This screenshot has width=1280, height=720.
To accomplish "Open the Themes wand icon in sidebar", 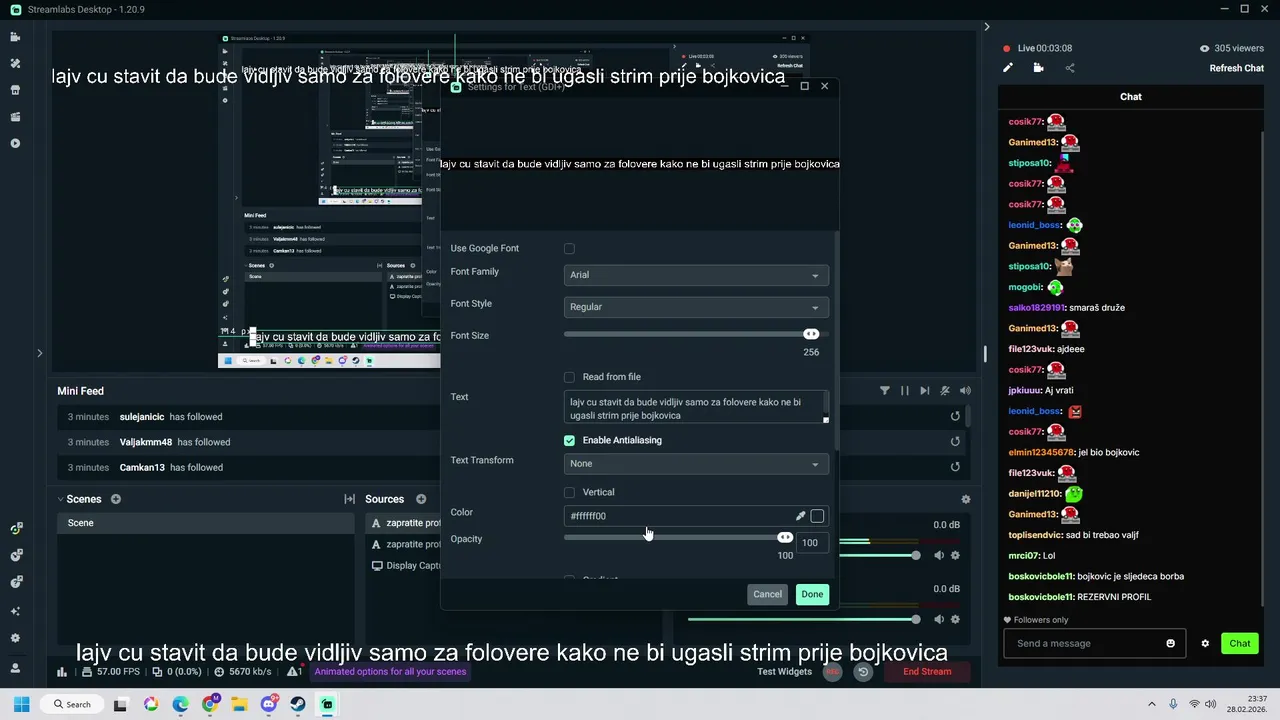I will click(15, 63).
